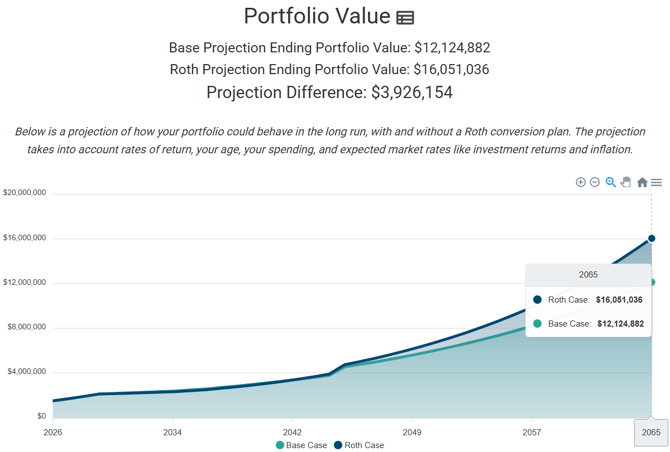This screenshot has width=670, height=452.
Task: Open the chart hamburger menu
Action: tap(656, 182)
